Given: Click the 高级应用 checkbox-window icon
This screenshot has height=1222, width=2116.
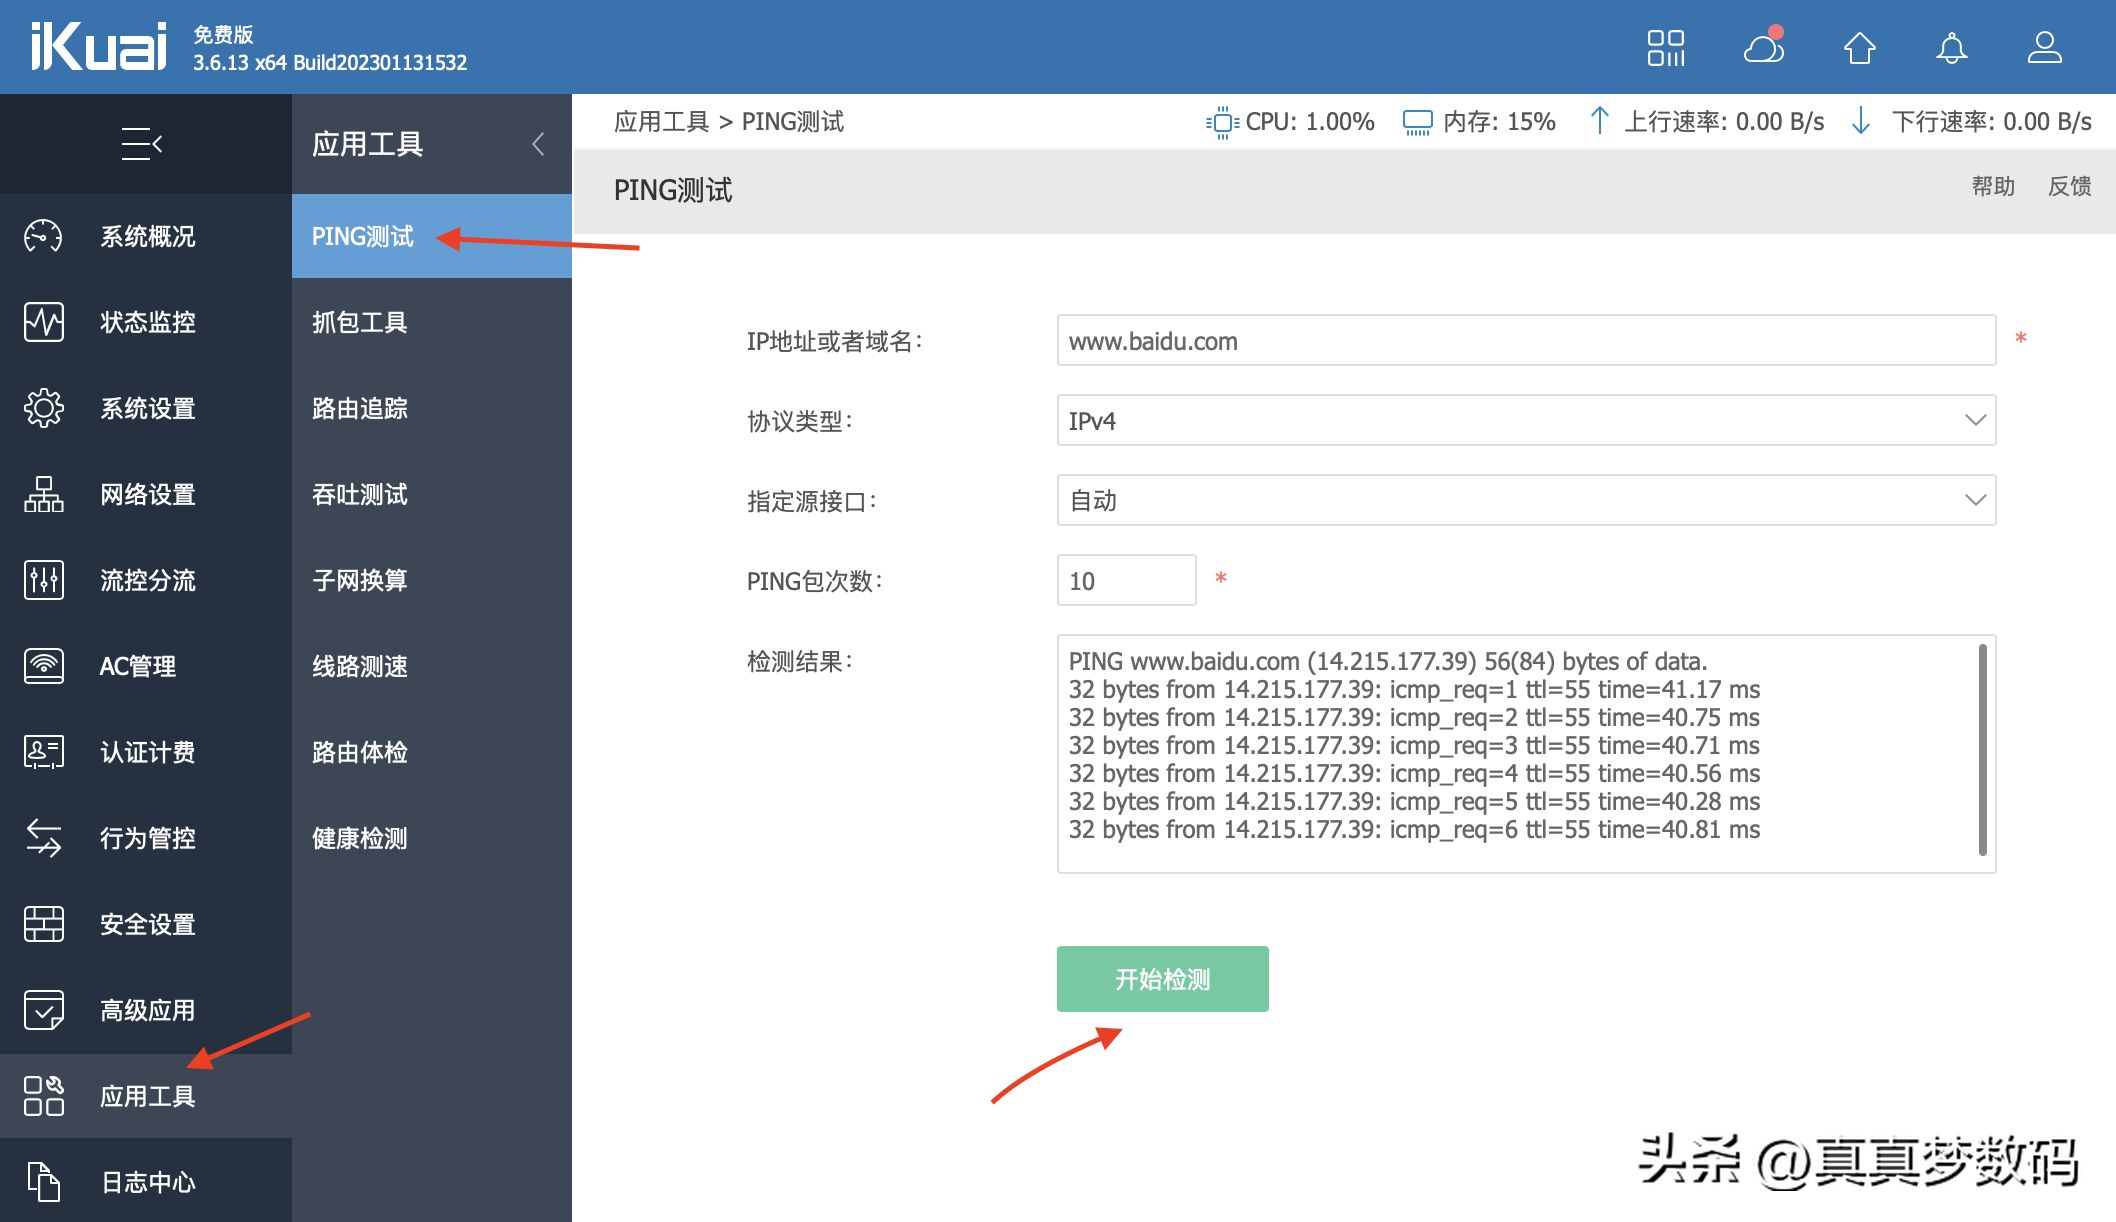Looking at the screenshot, I should [x=43, y=1010].
